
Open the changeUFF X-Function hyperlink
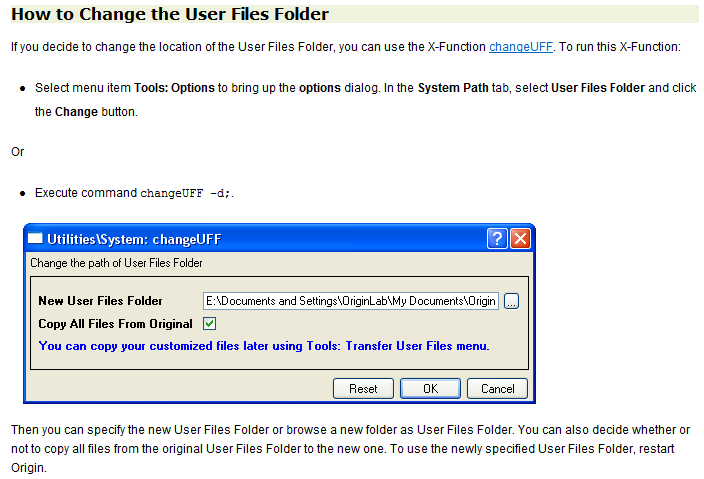coord(519,47)
